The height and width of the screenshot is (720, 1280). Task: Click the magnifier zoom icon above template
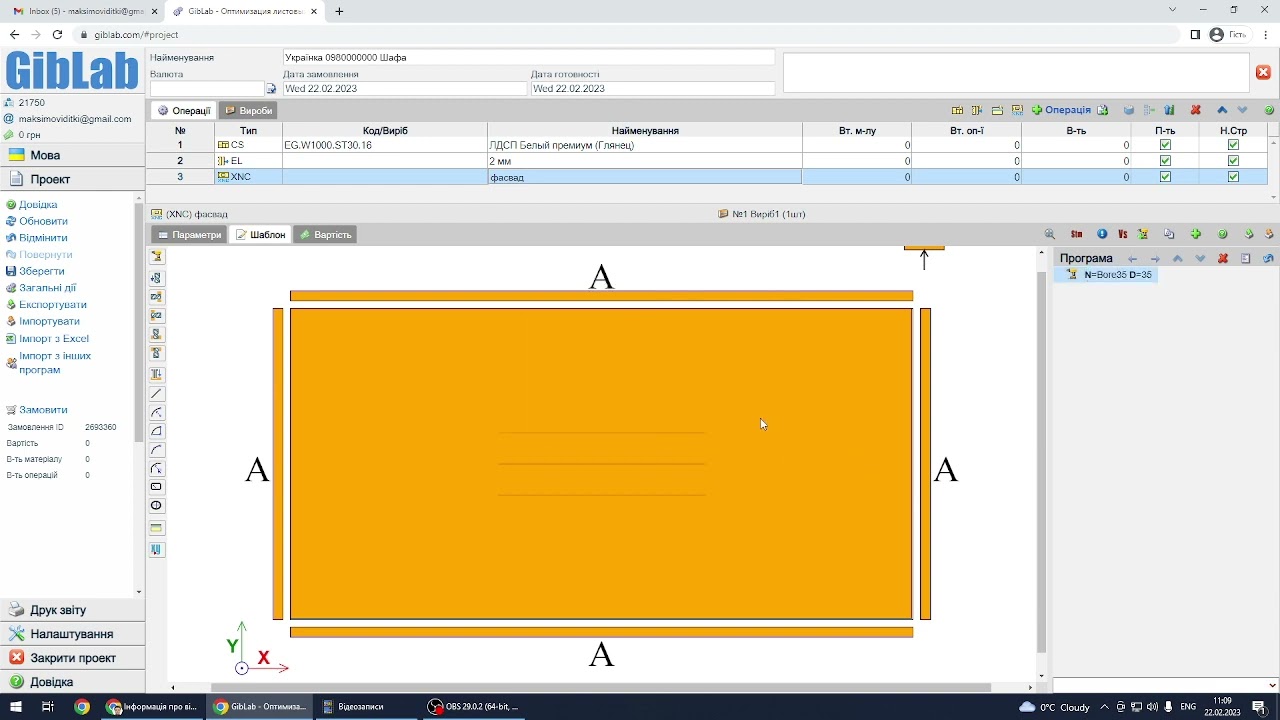click(1050, 234)
